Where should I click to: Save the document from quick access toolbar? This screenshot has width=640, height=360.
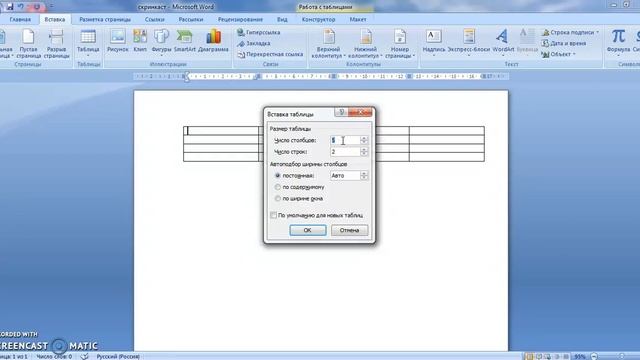click(10, 7)
